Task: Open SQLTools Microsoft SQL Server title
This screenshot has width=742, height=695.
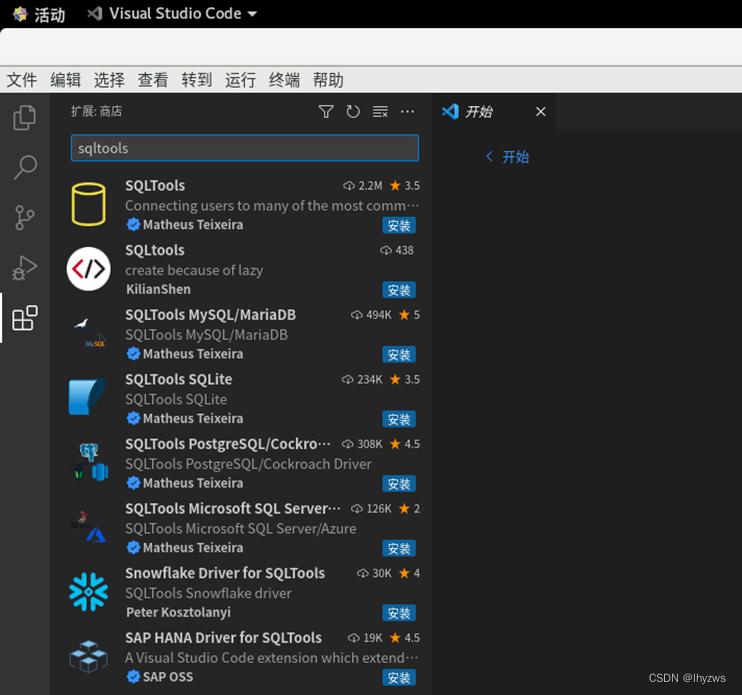Action: (232, 508)
